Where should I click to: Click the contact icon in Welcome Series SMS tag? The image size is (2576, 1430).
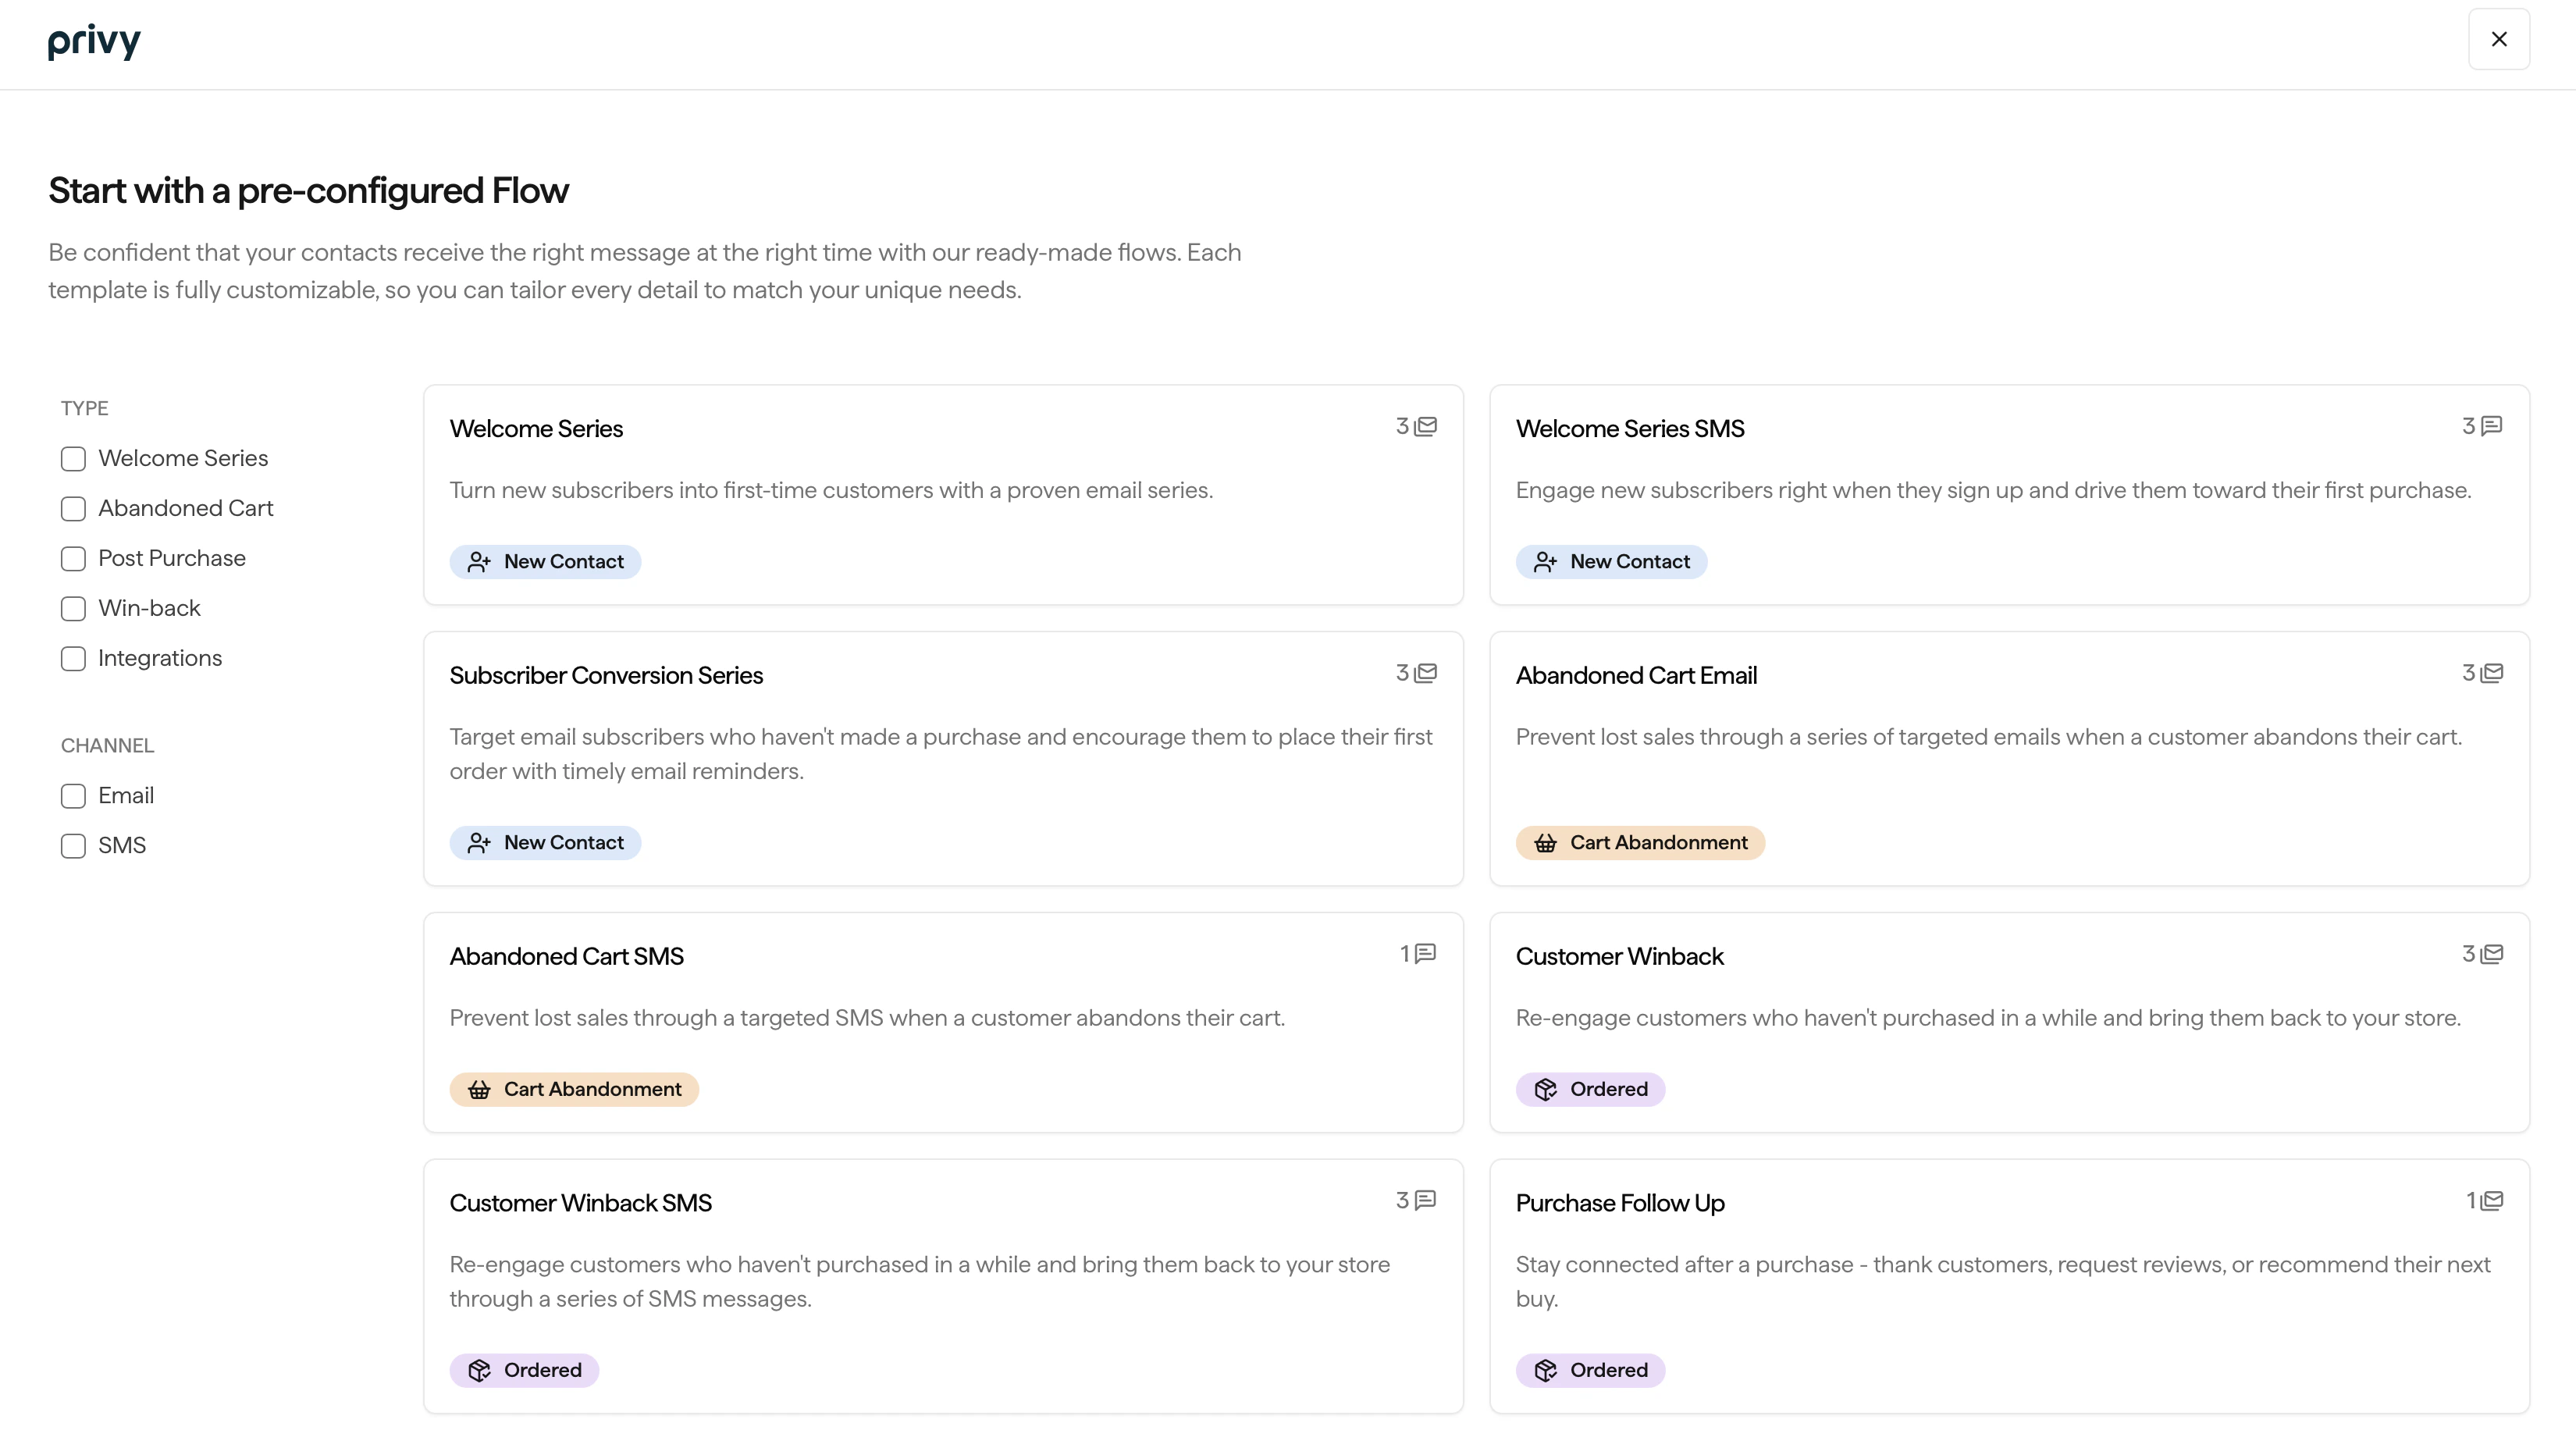coord(1545,561)
